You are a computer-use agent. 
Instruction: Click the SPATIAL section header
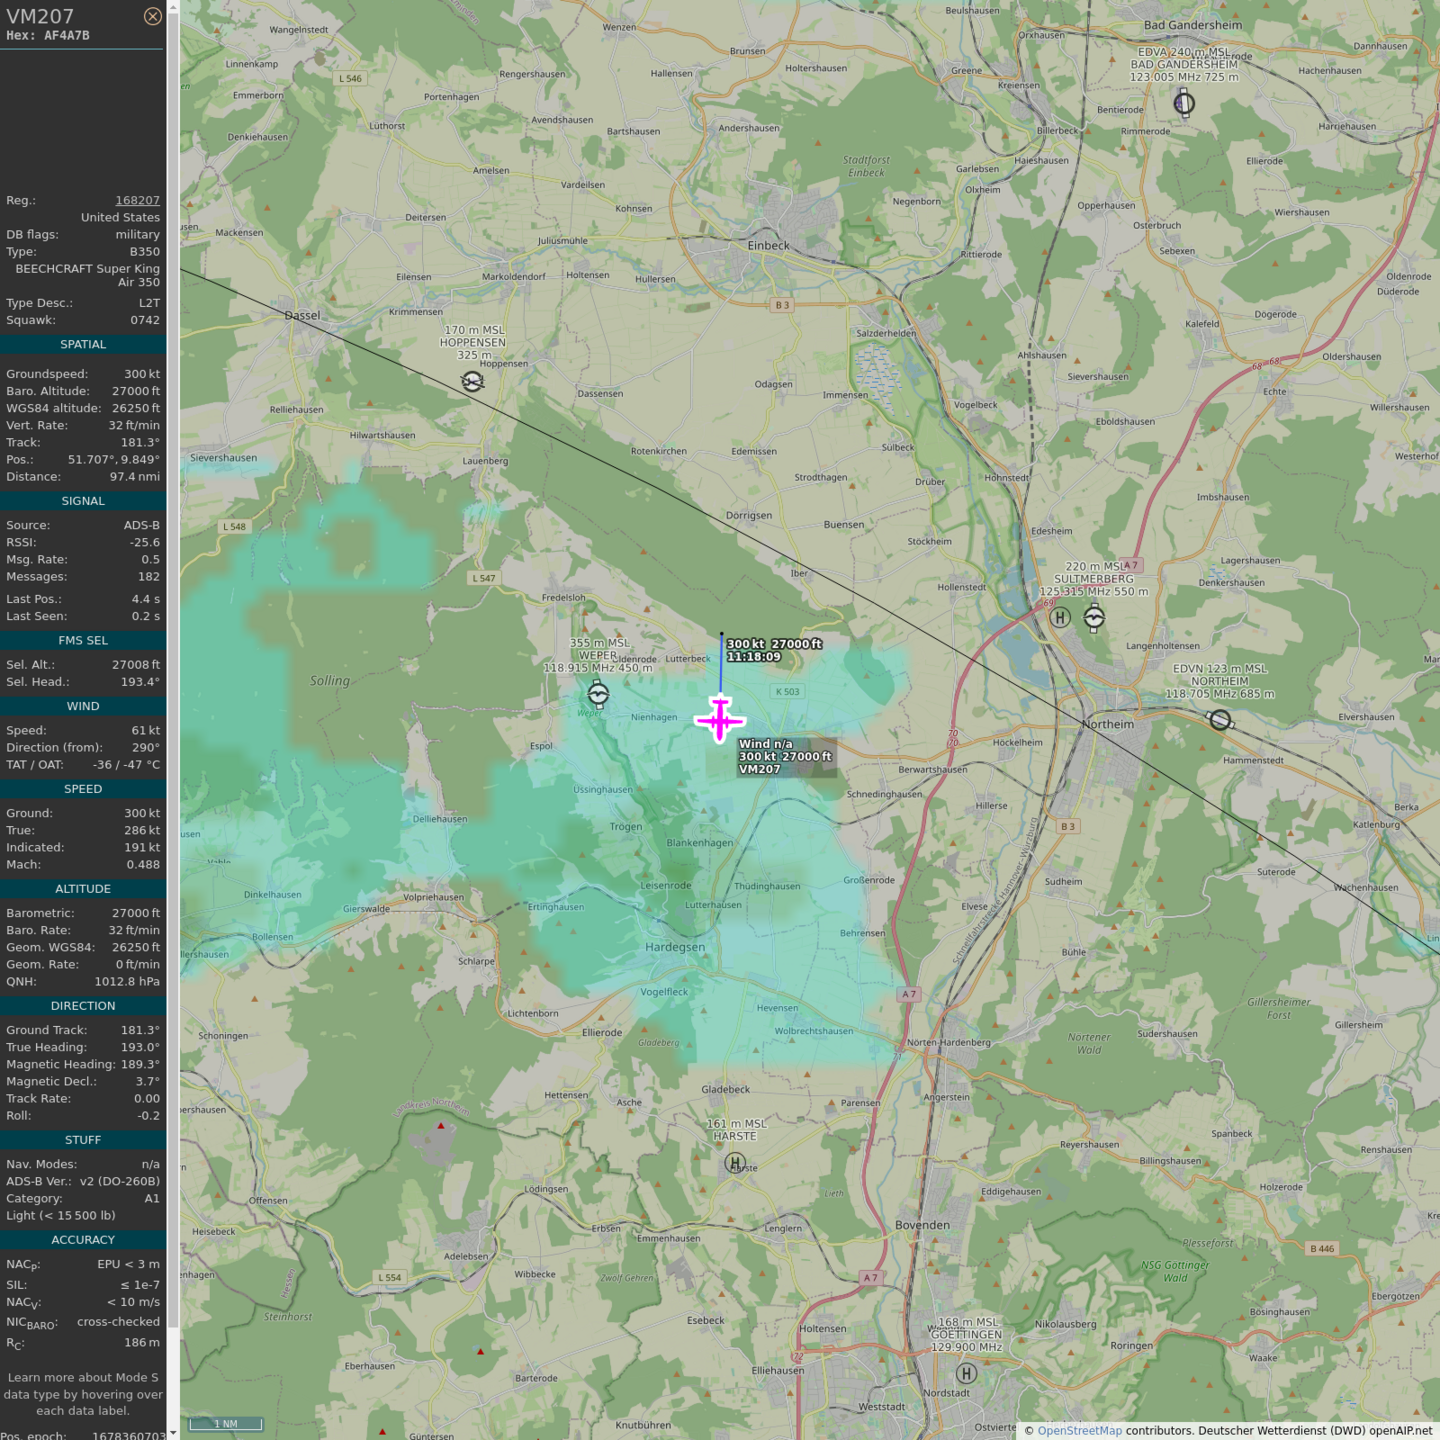click(83, 345)
